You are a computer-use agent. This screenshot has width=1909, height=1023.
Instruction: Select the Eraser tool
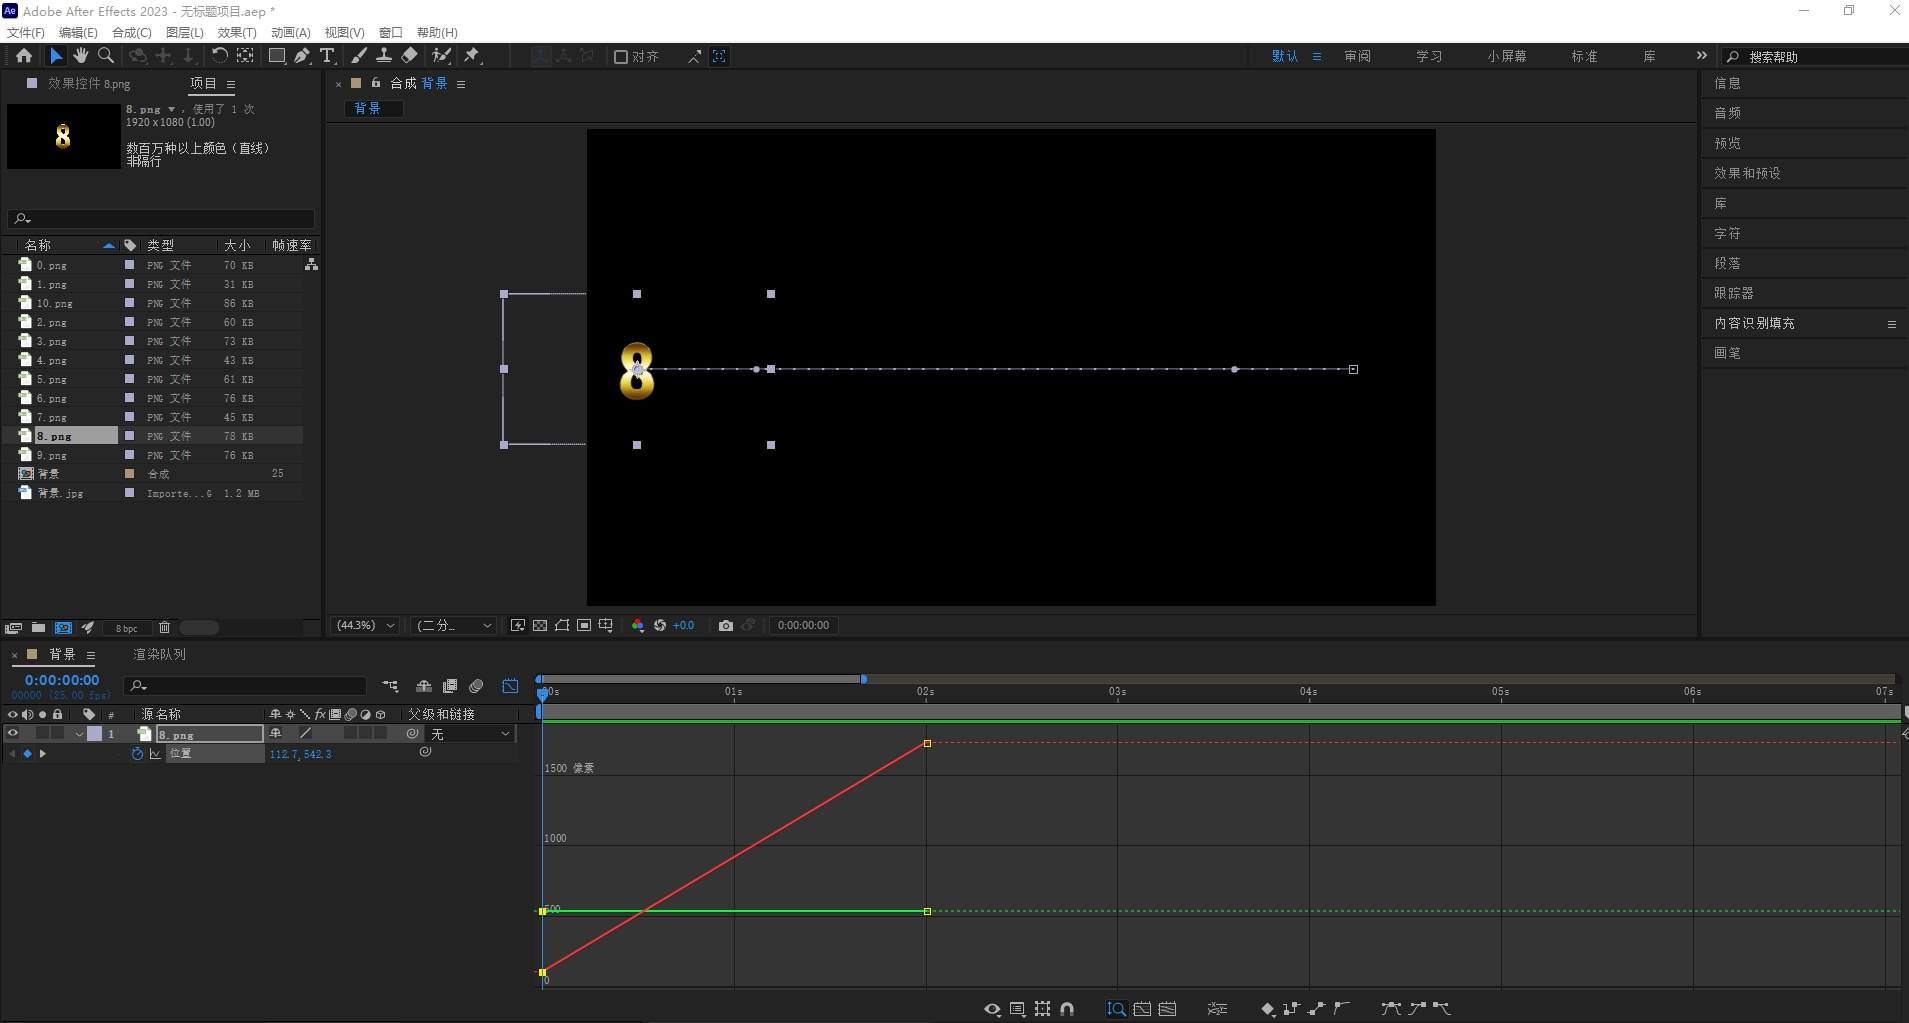click(x=409, y=56)
